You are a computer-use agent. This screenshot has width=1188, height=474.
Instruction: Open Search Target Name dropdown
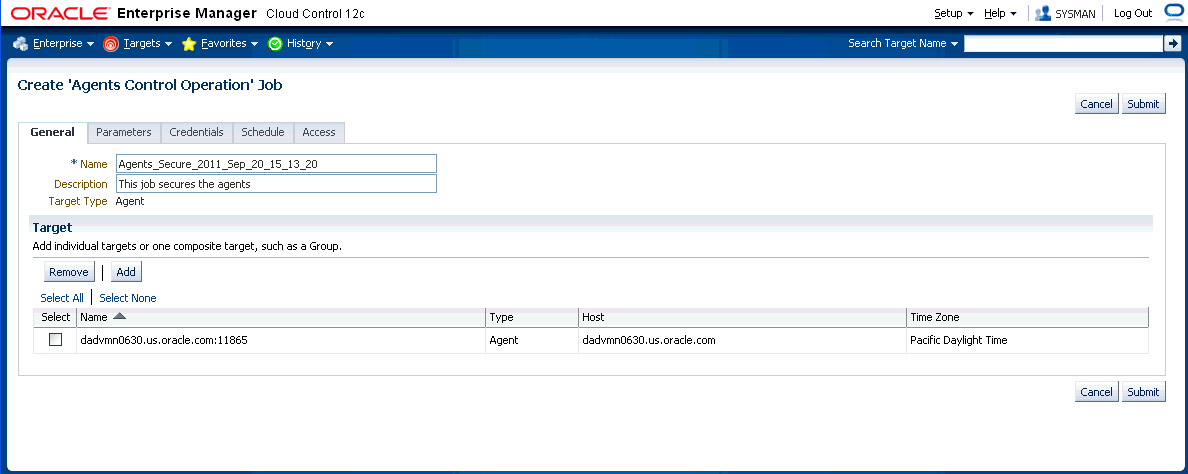tap(903, 44)
